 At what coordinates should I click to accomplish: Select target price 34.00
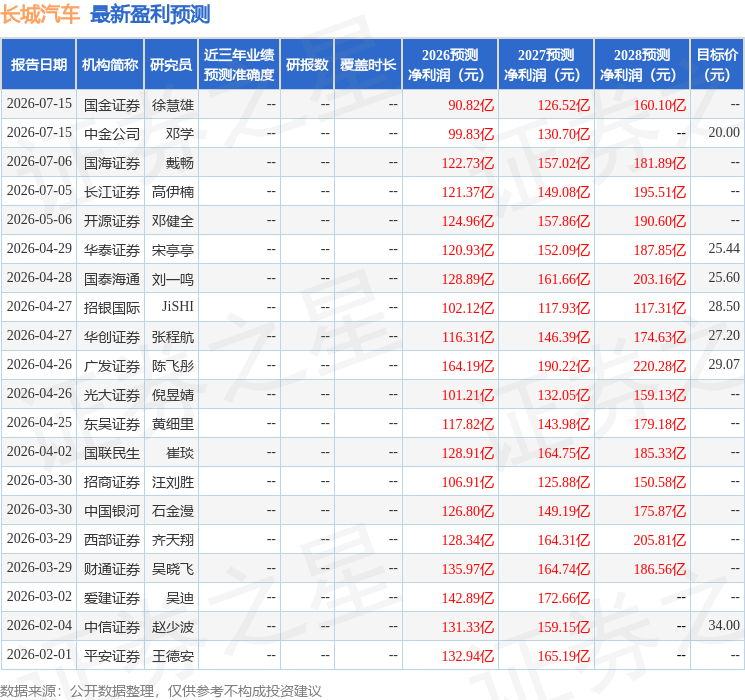(724, 625)
